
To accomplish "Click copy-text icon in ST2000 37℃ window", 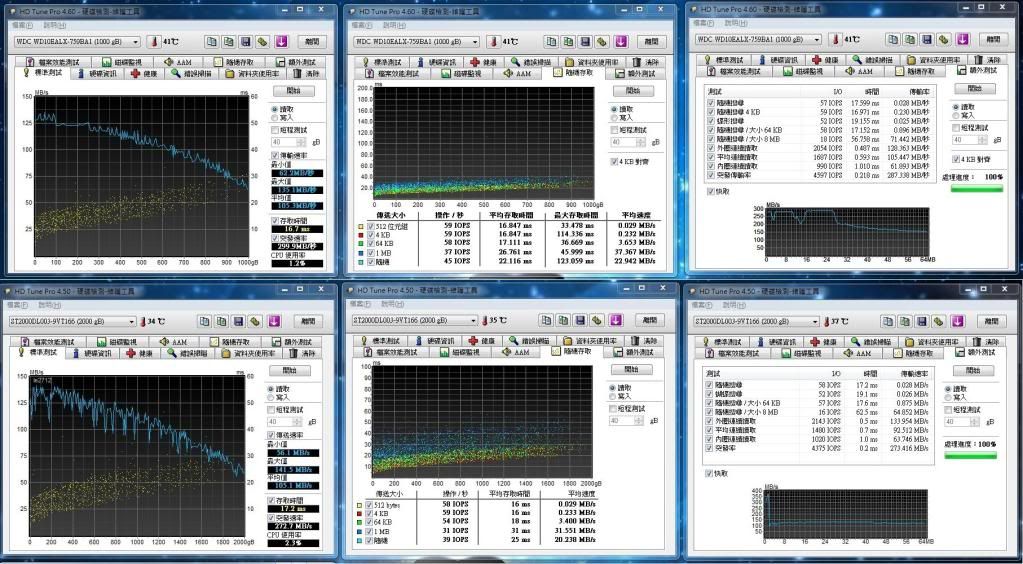I will pos(887,321).
